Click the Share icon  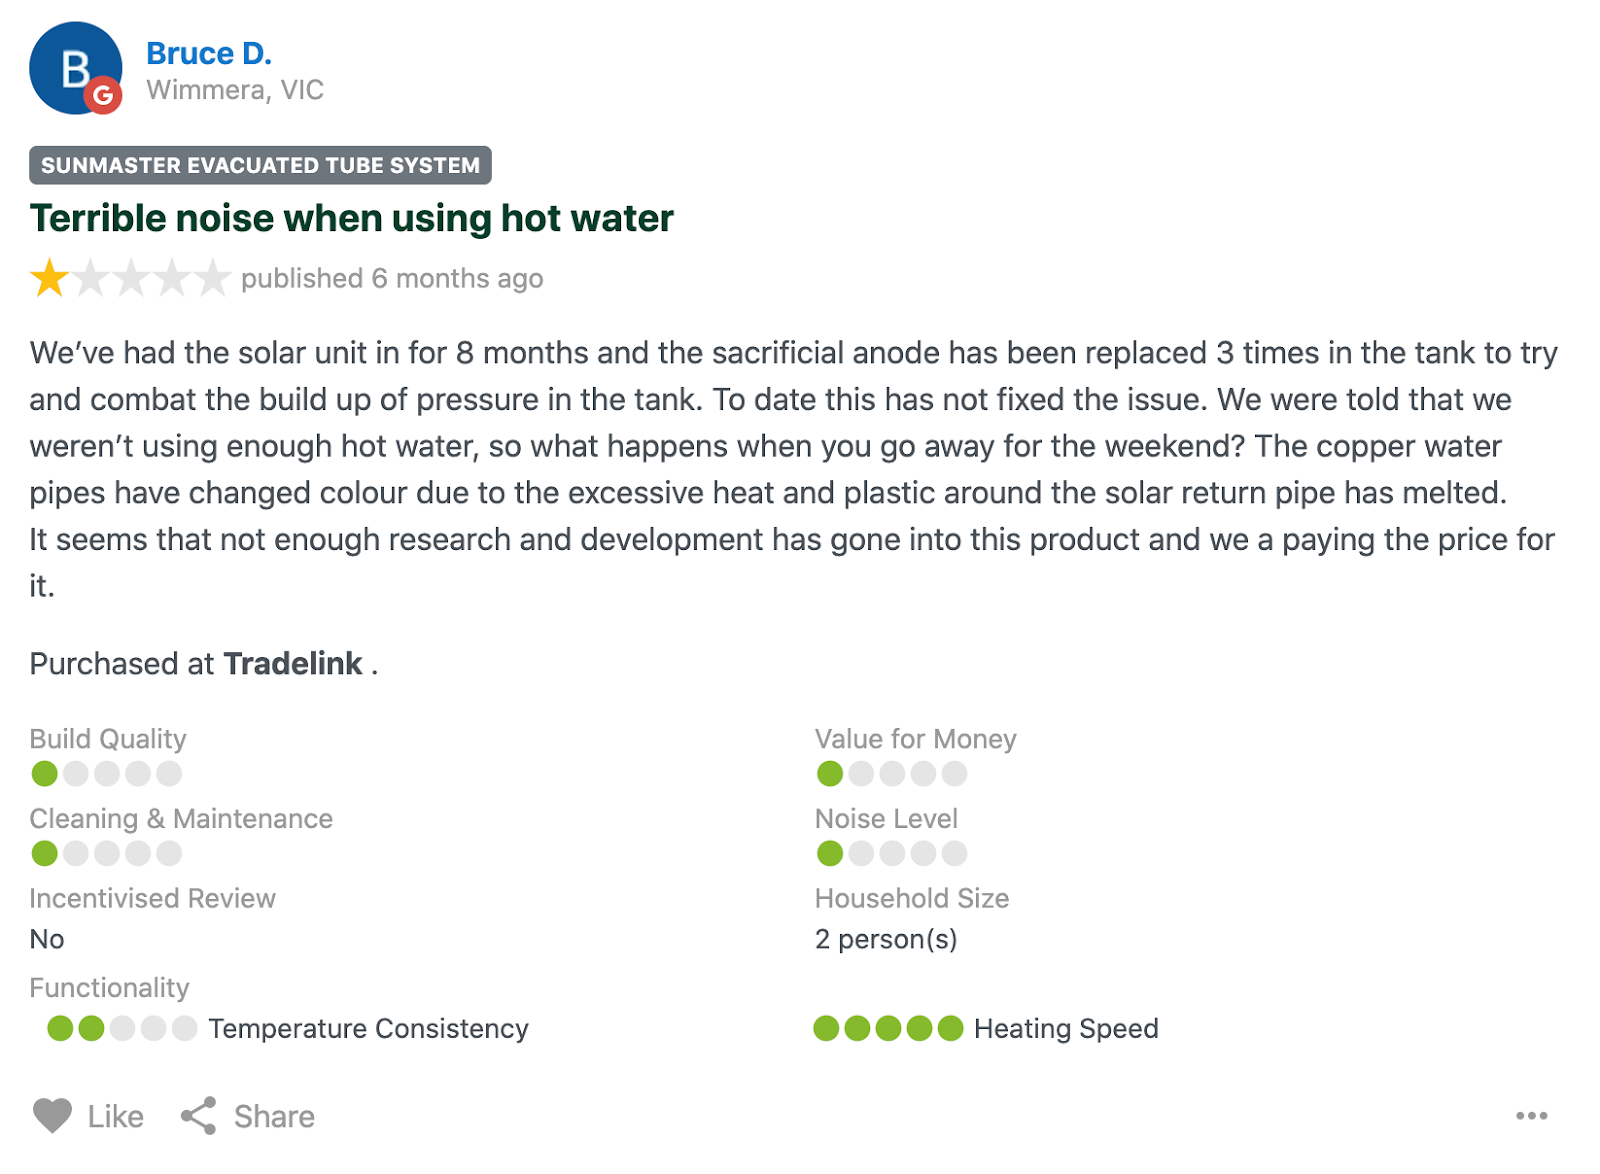tap(198, 1115)
